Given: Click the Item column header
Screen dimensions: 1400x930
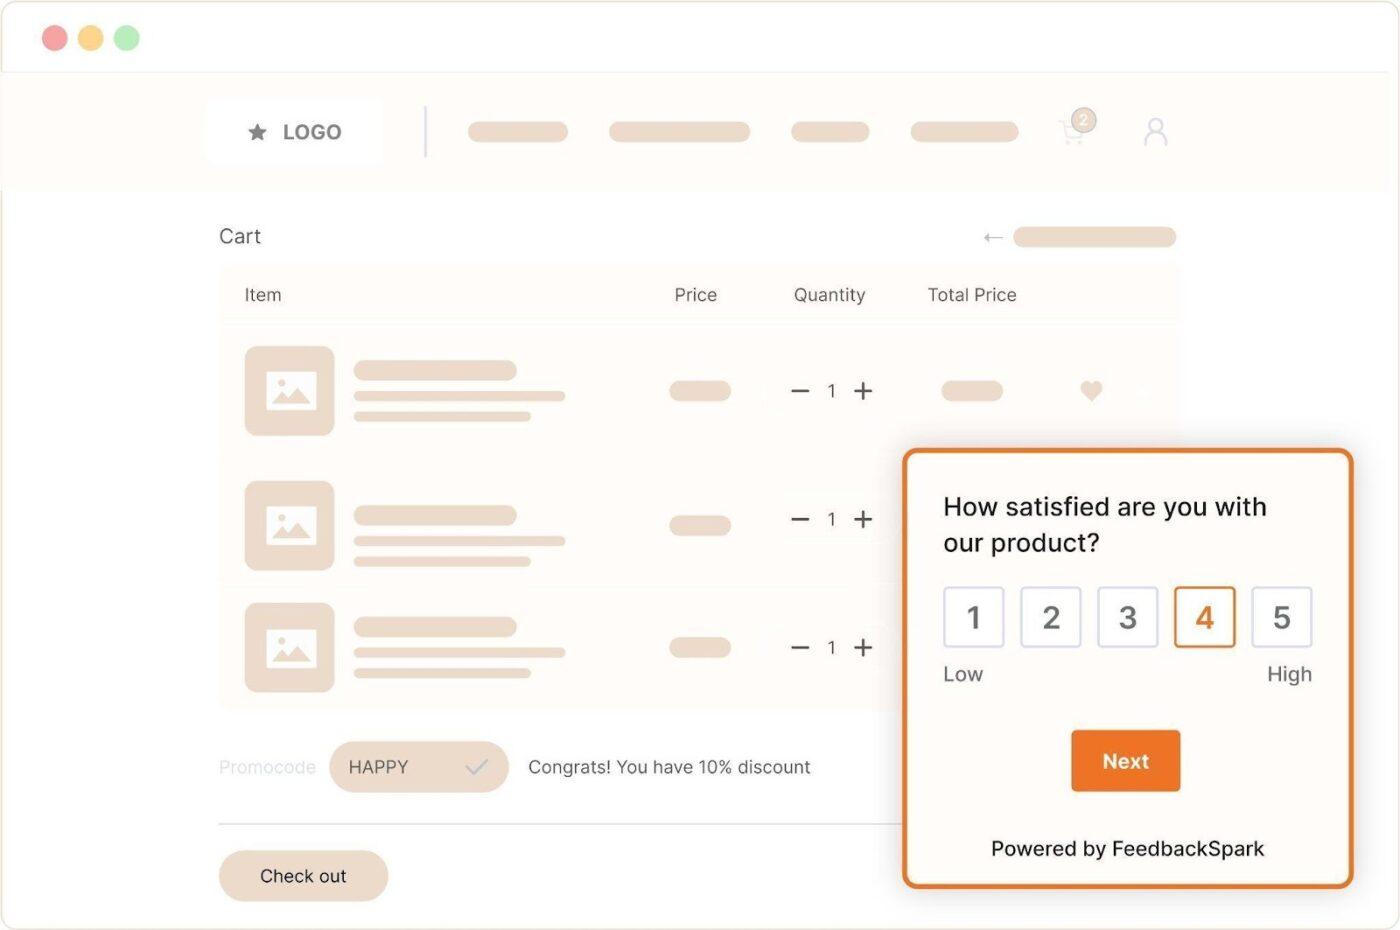Looking at the screenshot, I should [262, 294].
